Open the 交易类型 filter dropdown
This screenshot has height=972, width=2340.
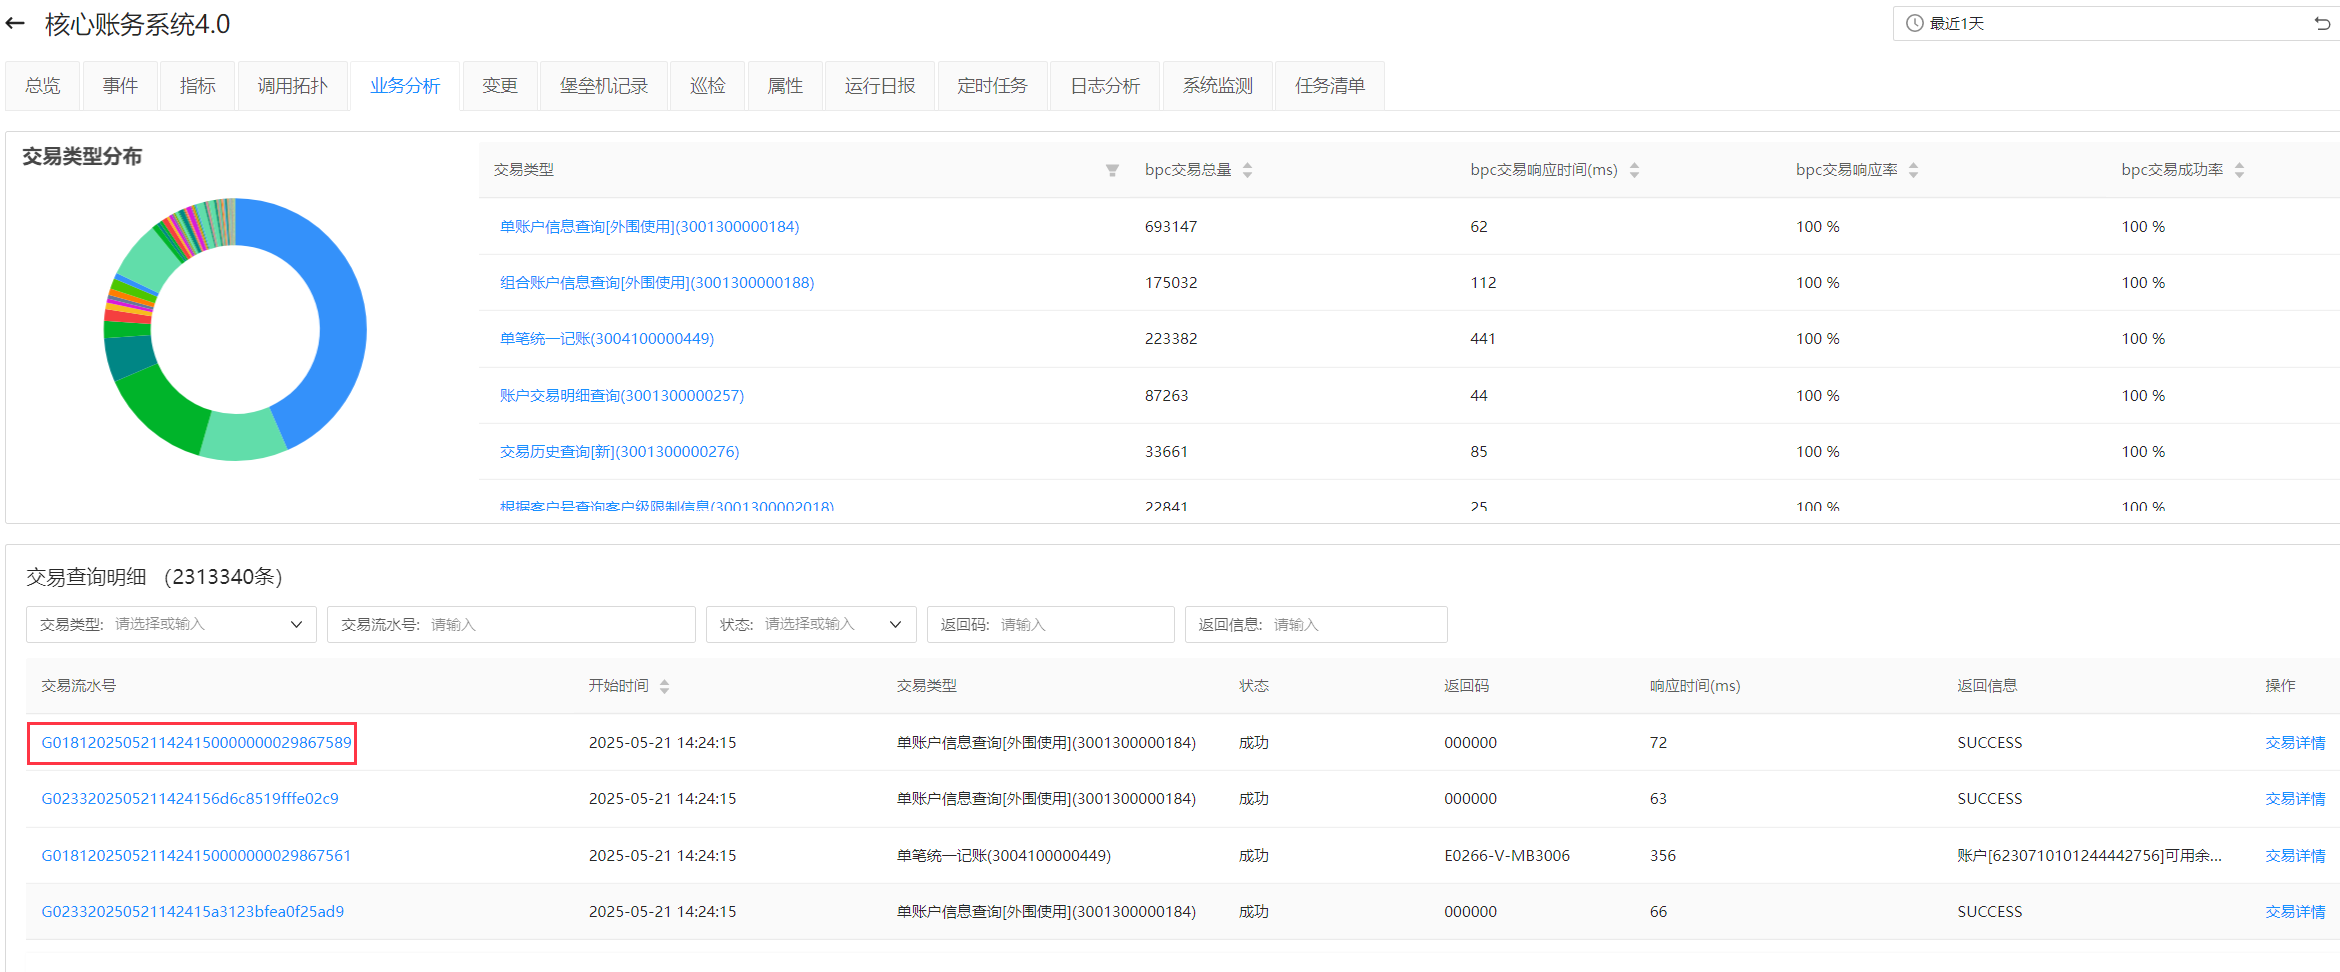[171, 624]
